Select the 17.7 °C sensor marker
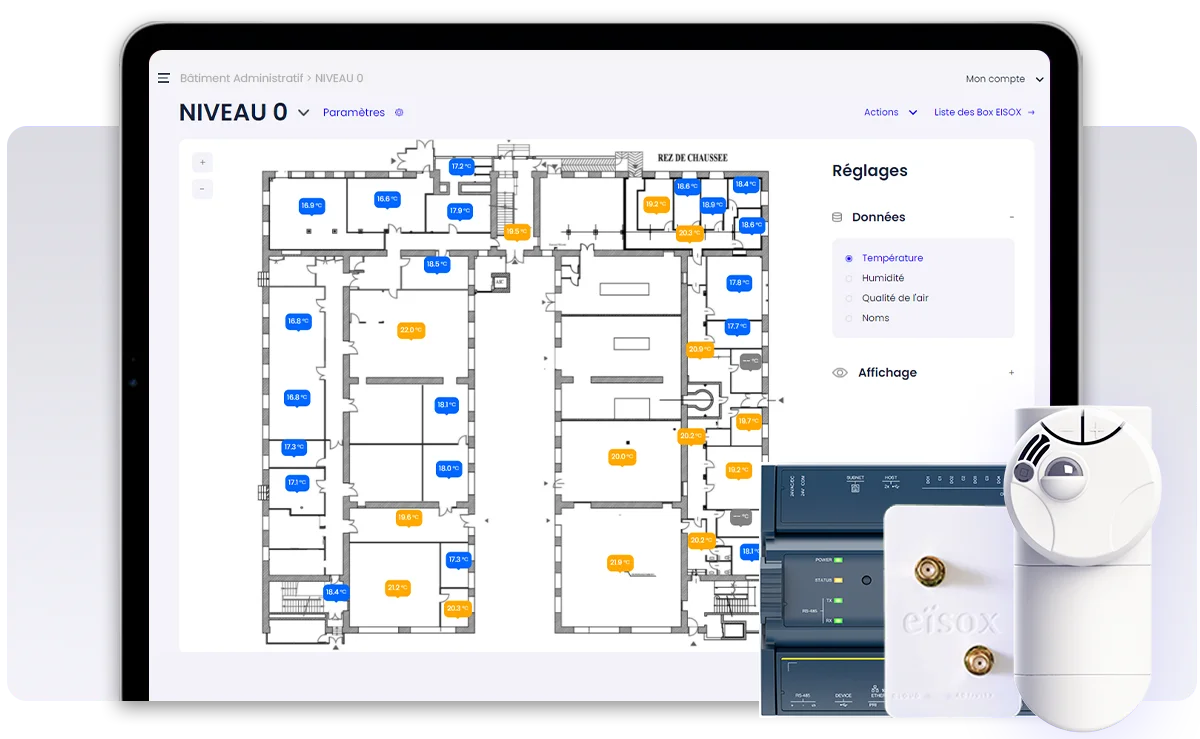Viewport: 1200px width, 739px height. click(x=737, y=326)
